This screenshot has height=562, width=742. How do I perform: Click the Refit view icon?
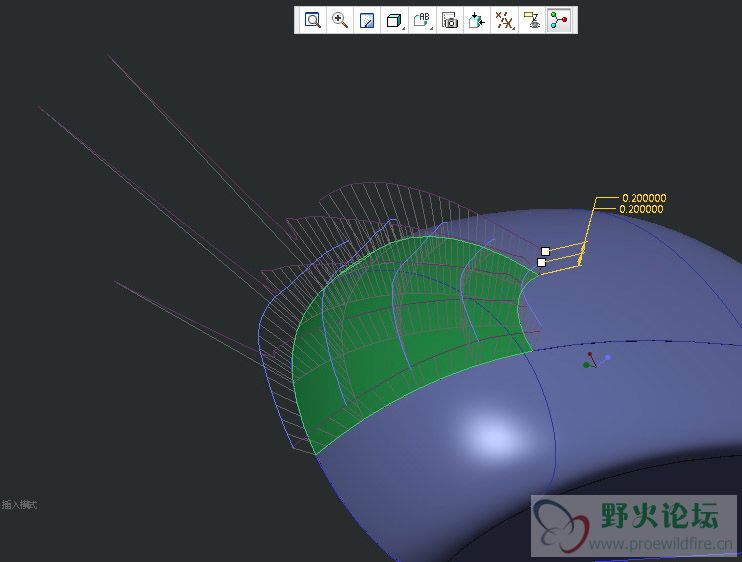[313, 20]
